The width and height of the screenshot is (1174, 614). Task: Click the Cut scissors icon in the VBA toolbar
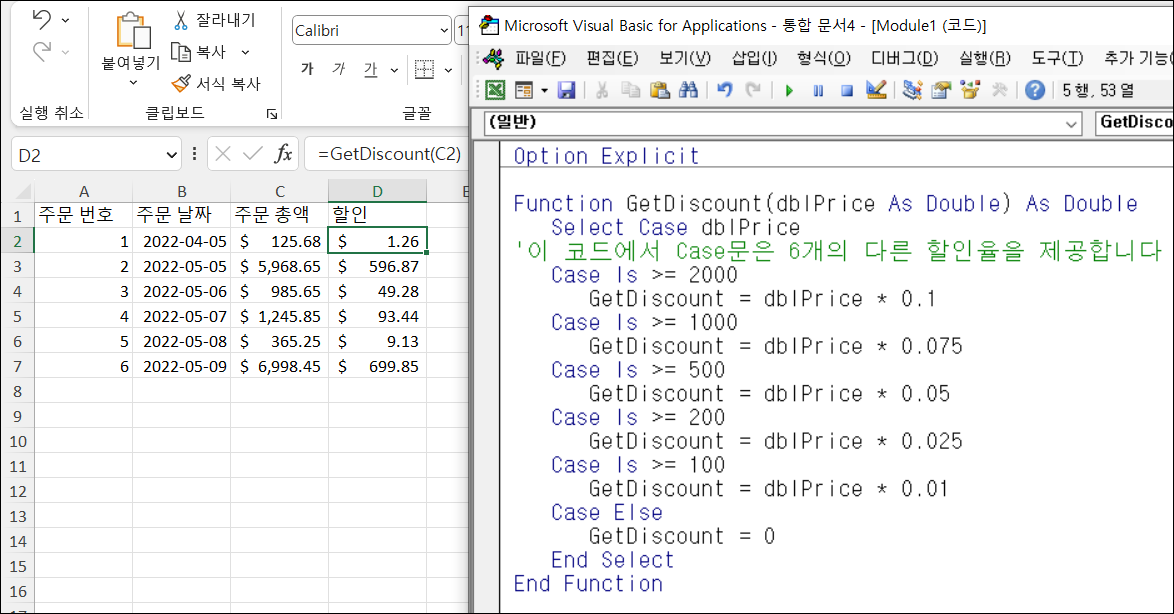point(601,91)
